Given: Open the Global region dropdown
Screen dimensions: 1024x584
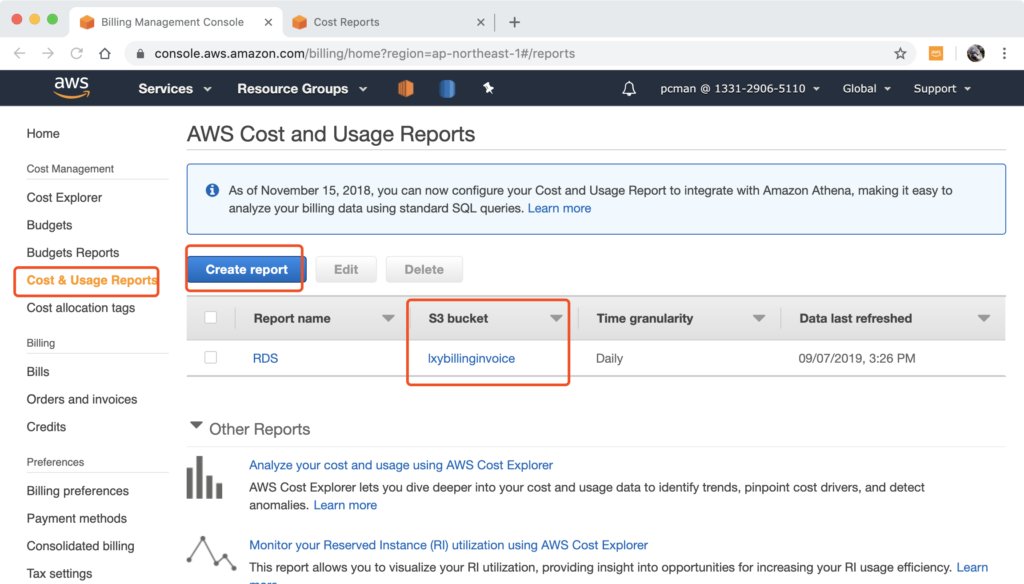Looking at the screenshot, I should (x=866, y=88).
